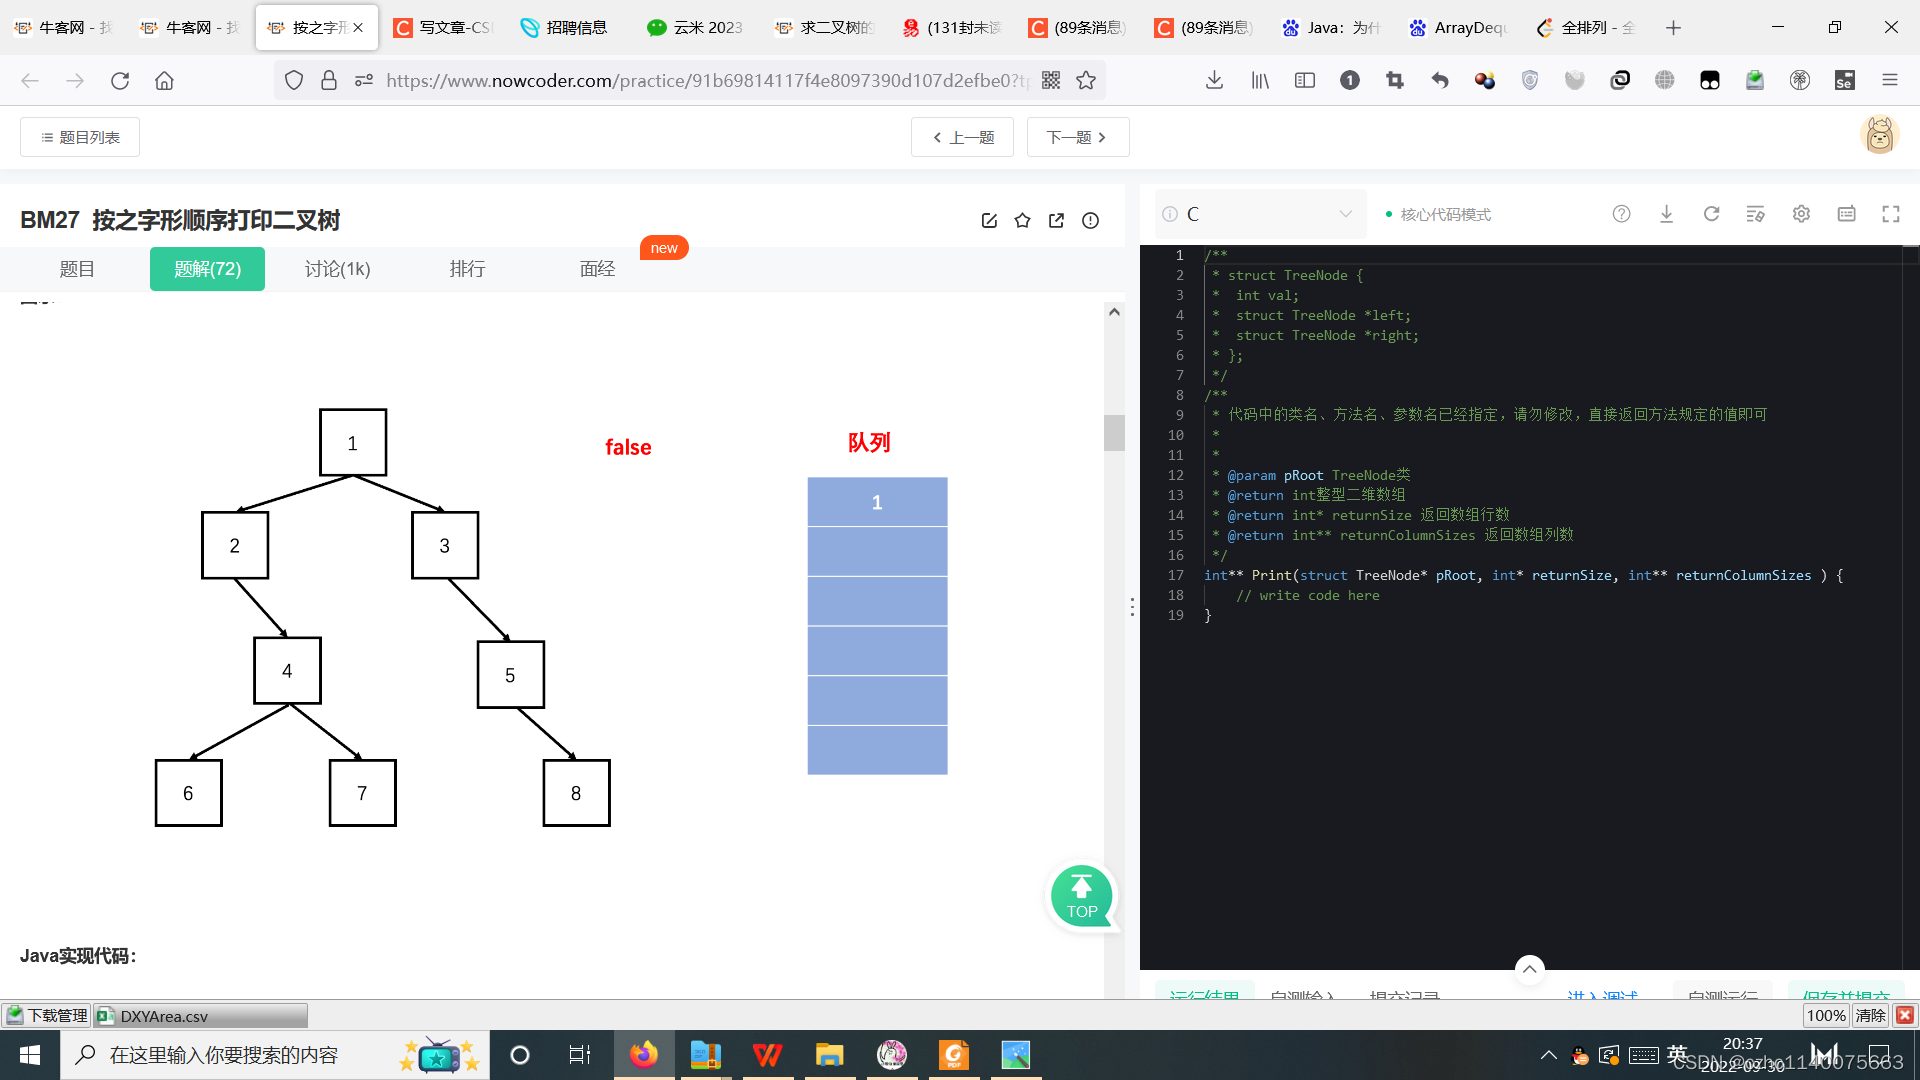Click the nowcoder URL address bar
Viewport: 1920px width, 1080px height.
click(706, 80)
